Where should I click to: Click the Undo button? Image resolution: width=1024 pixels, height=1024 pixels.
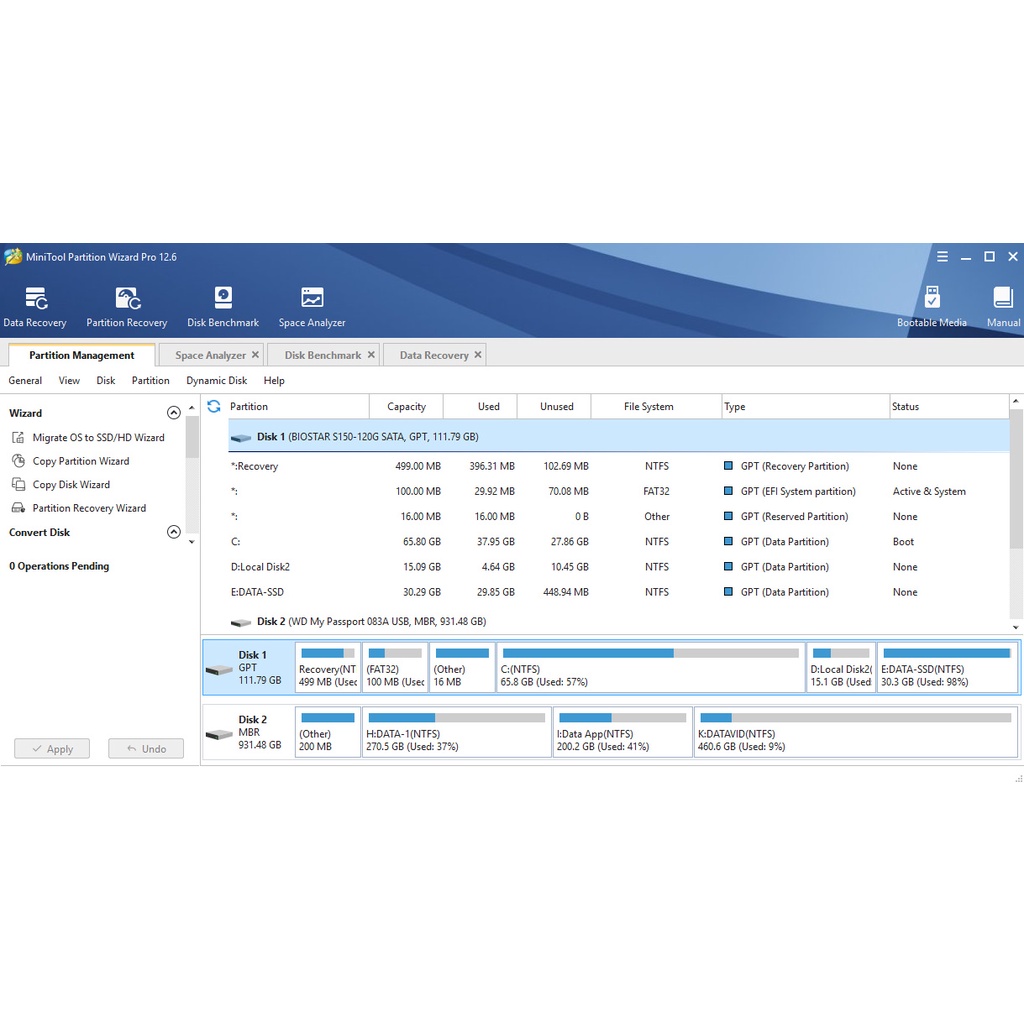click(x=146, y=748)
